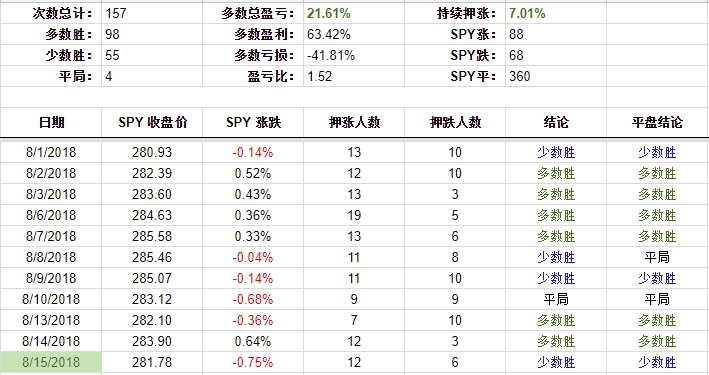
Task: Click the 280.93 closing price cell
Action: (152, 152)
